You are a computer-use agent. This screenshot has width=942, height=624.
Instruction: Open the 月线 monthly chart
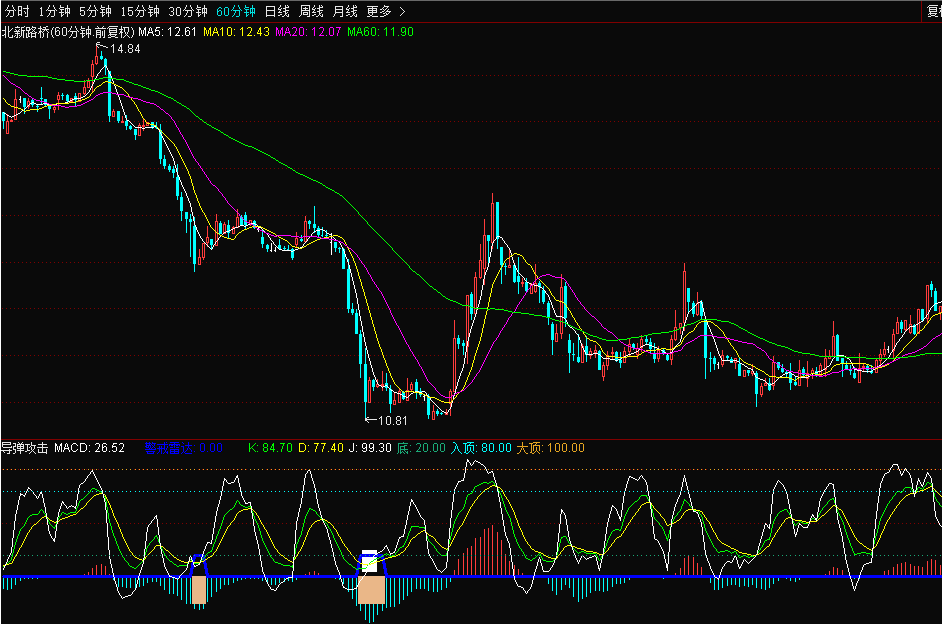[344, 11]
